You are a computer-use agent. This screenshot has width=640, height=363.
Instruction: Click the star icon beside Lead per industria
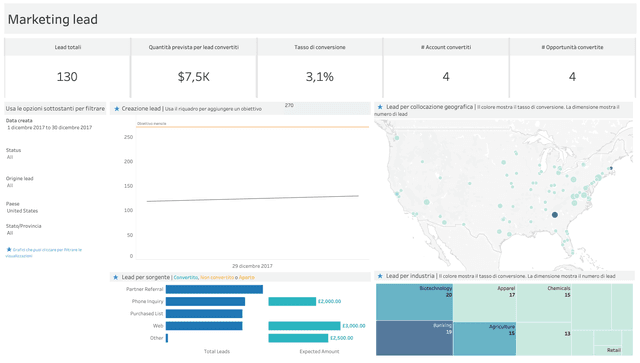pyautogui.click(x=380, y=276)
